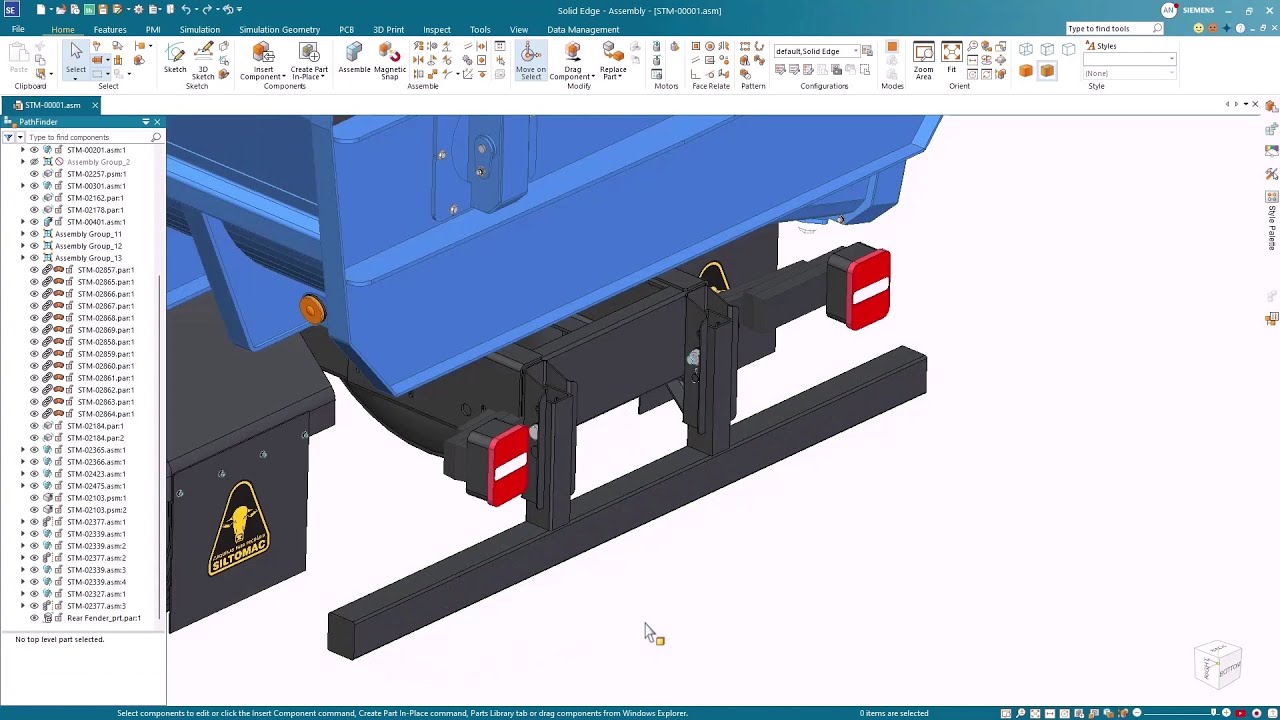Click the Fit view icon

951,53
